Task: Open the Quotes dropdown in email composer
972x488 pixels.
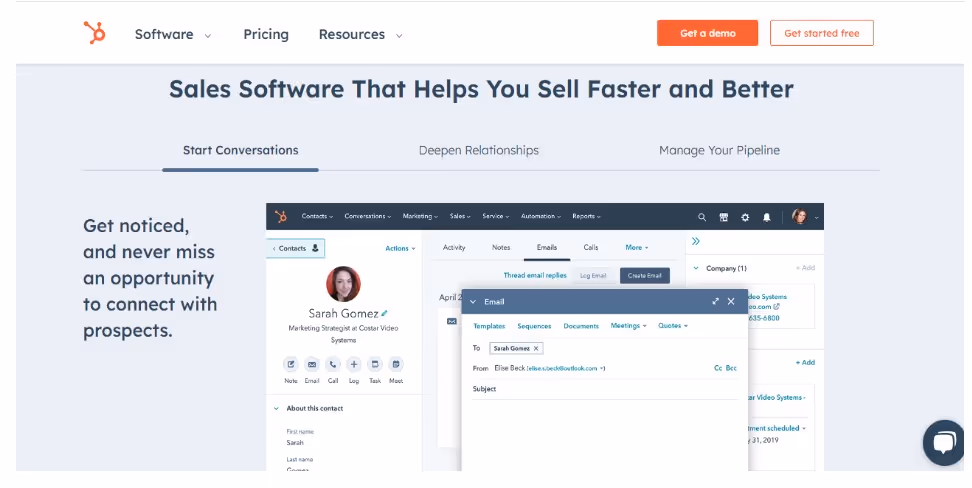Action: point(673,326)
